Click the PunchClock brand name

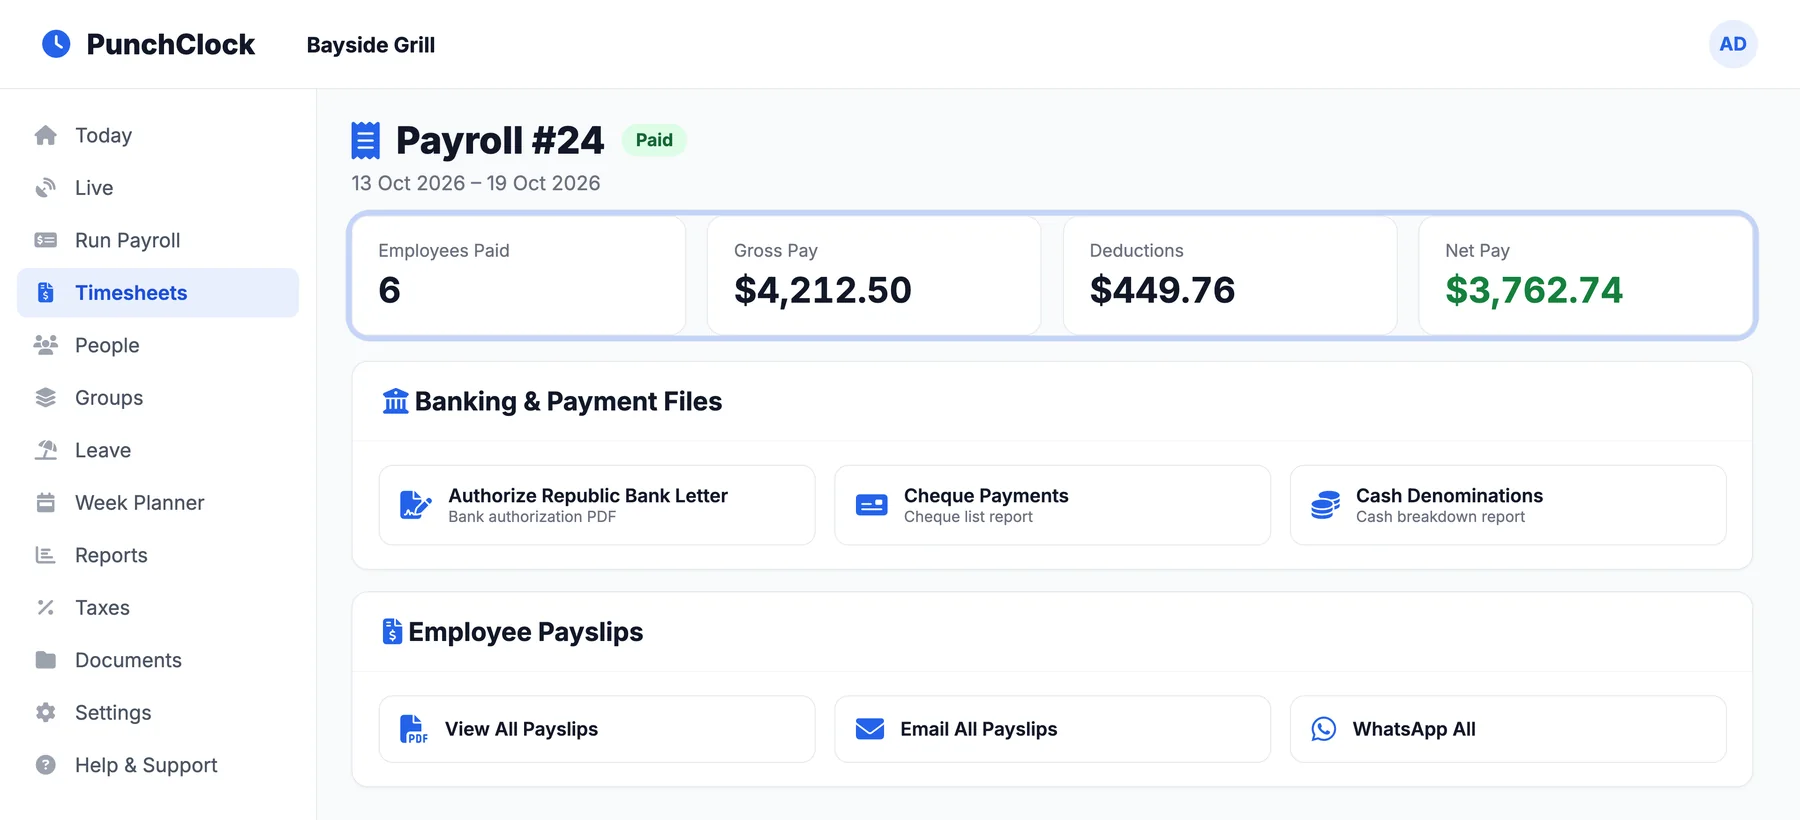170,44
